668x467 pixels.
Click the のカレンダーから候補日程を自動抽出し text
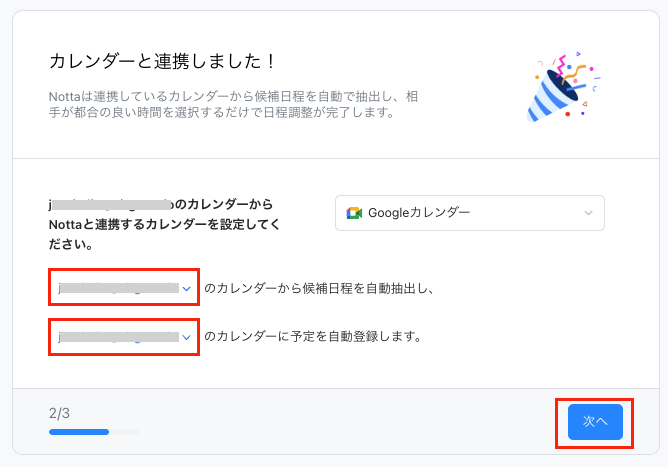tap(319, 288)
